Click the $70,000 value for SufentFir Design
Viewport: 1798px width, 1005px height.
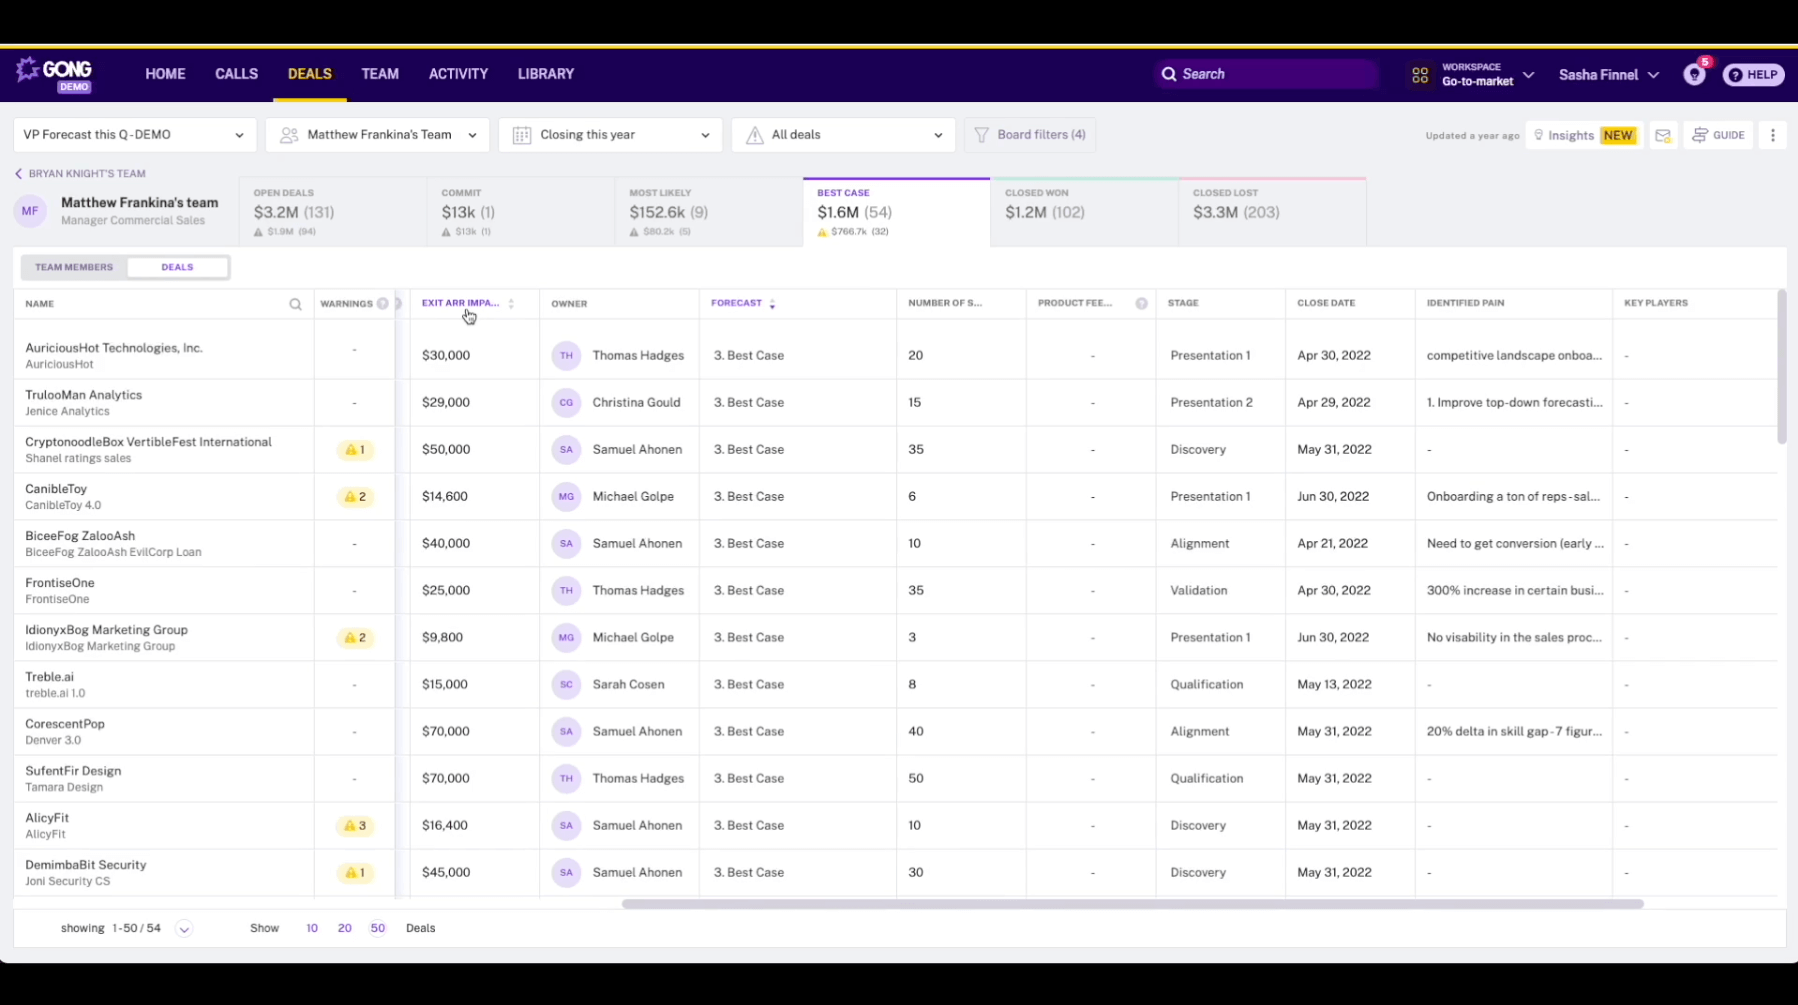pyautogui.click(x=446, y=779)
